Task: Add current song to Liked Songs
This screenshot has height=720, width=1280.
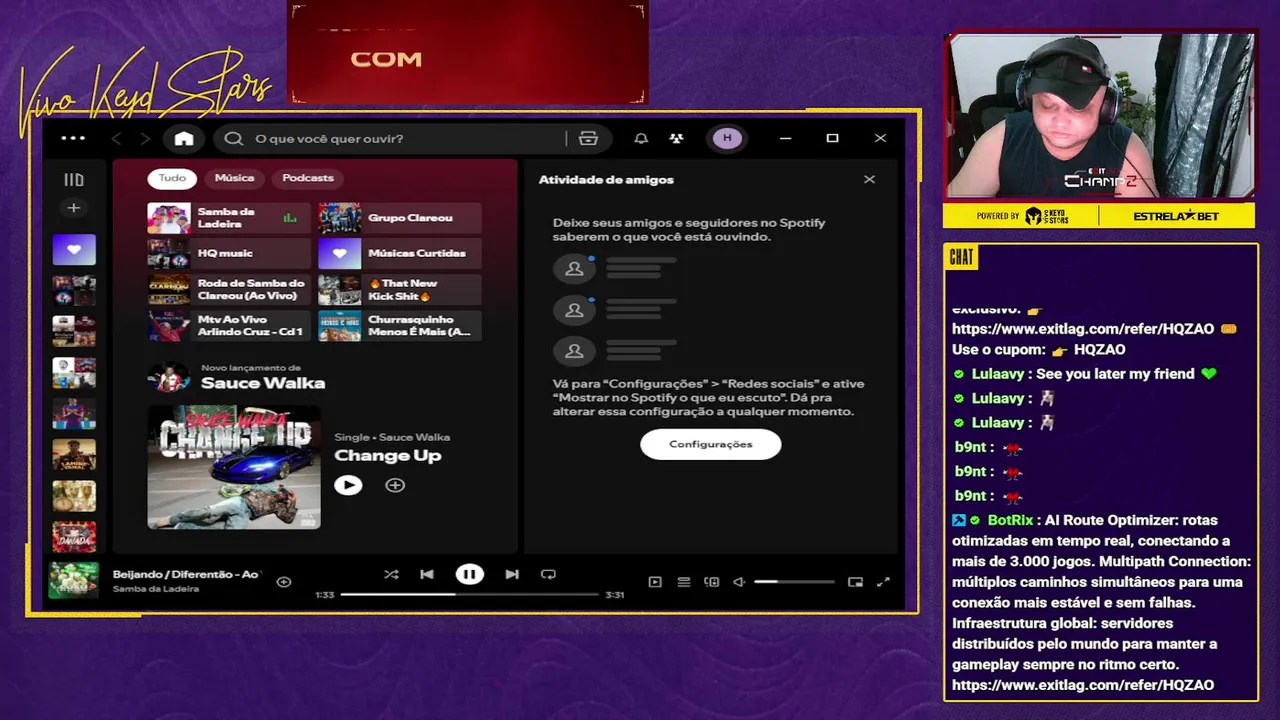Action: pos(284,582)
